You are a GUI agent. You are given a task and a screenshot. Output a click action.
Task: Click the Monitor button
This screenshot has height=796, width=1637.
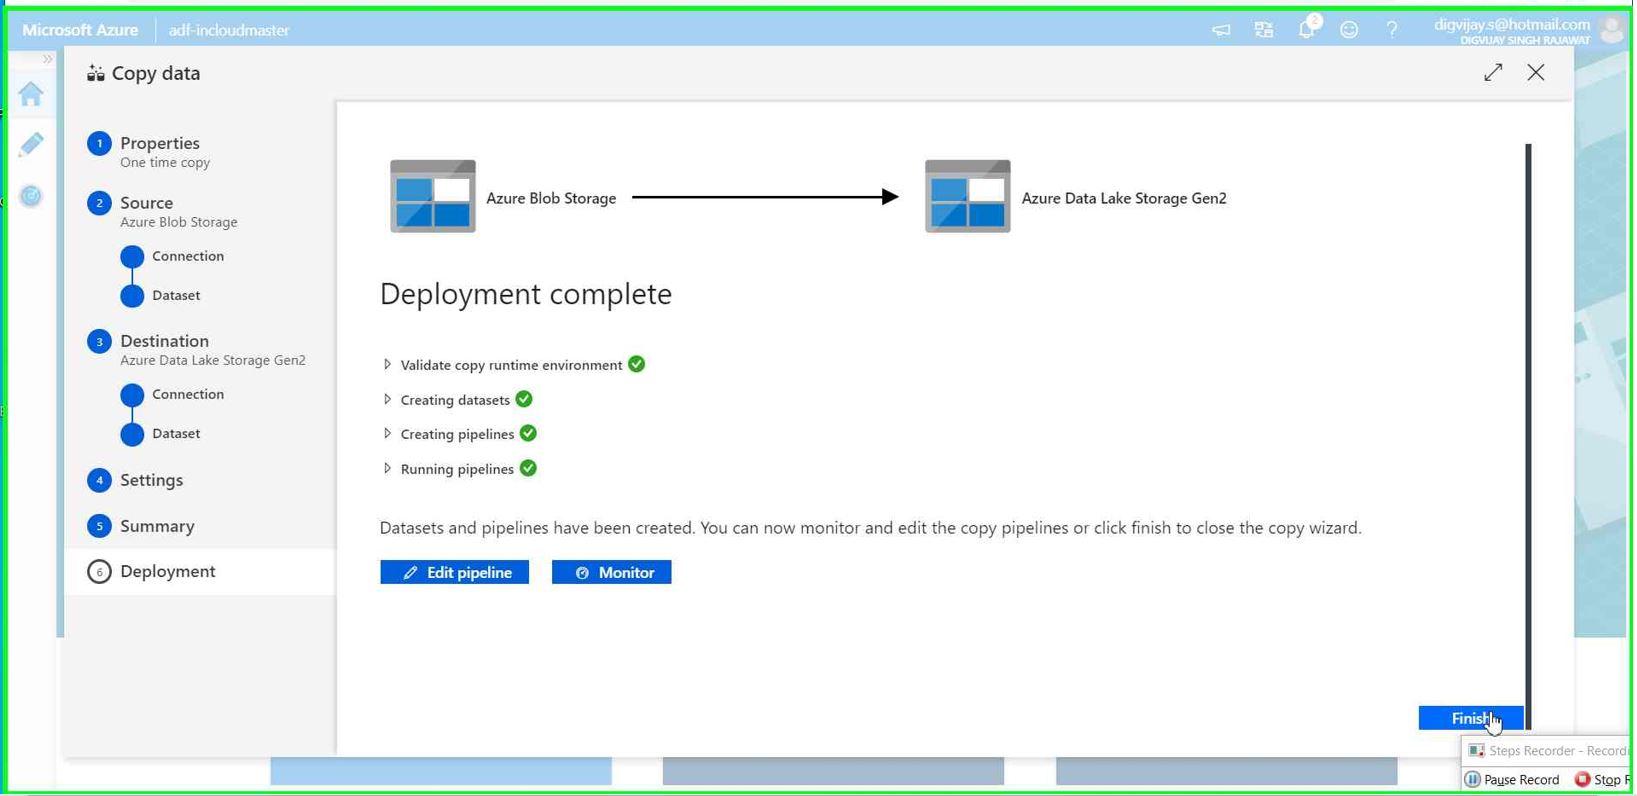pyautogui.click(x=612, y=573)
